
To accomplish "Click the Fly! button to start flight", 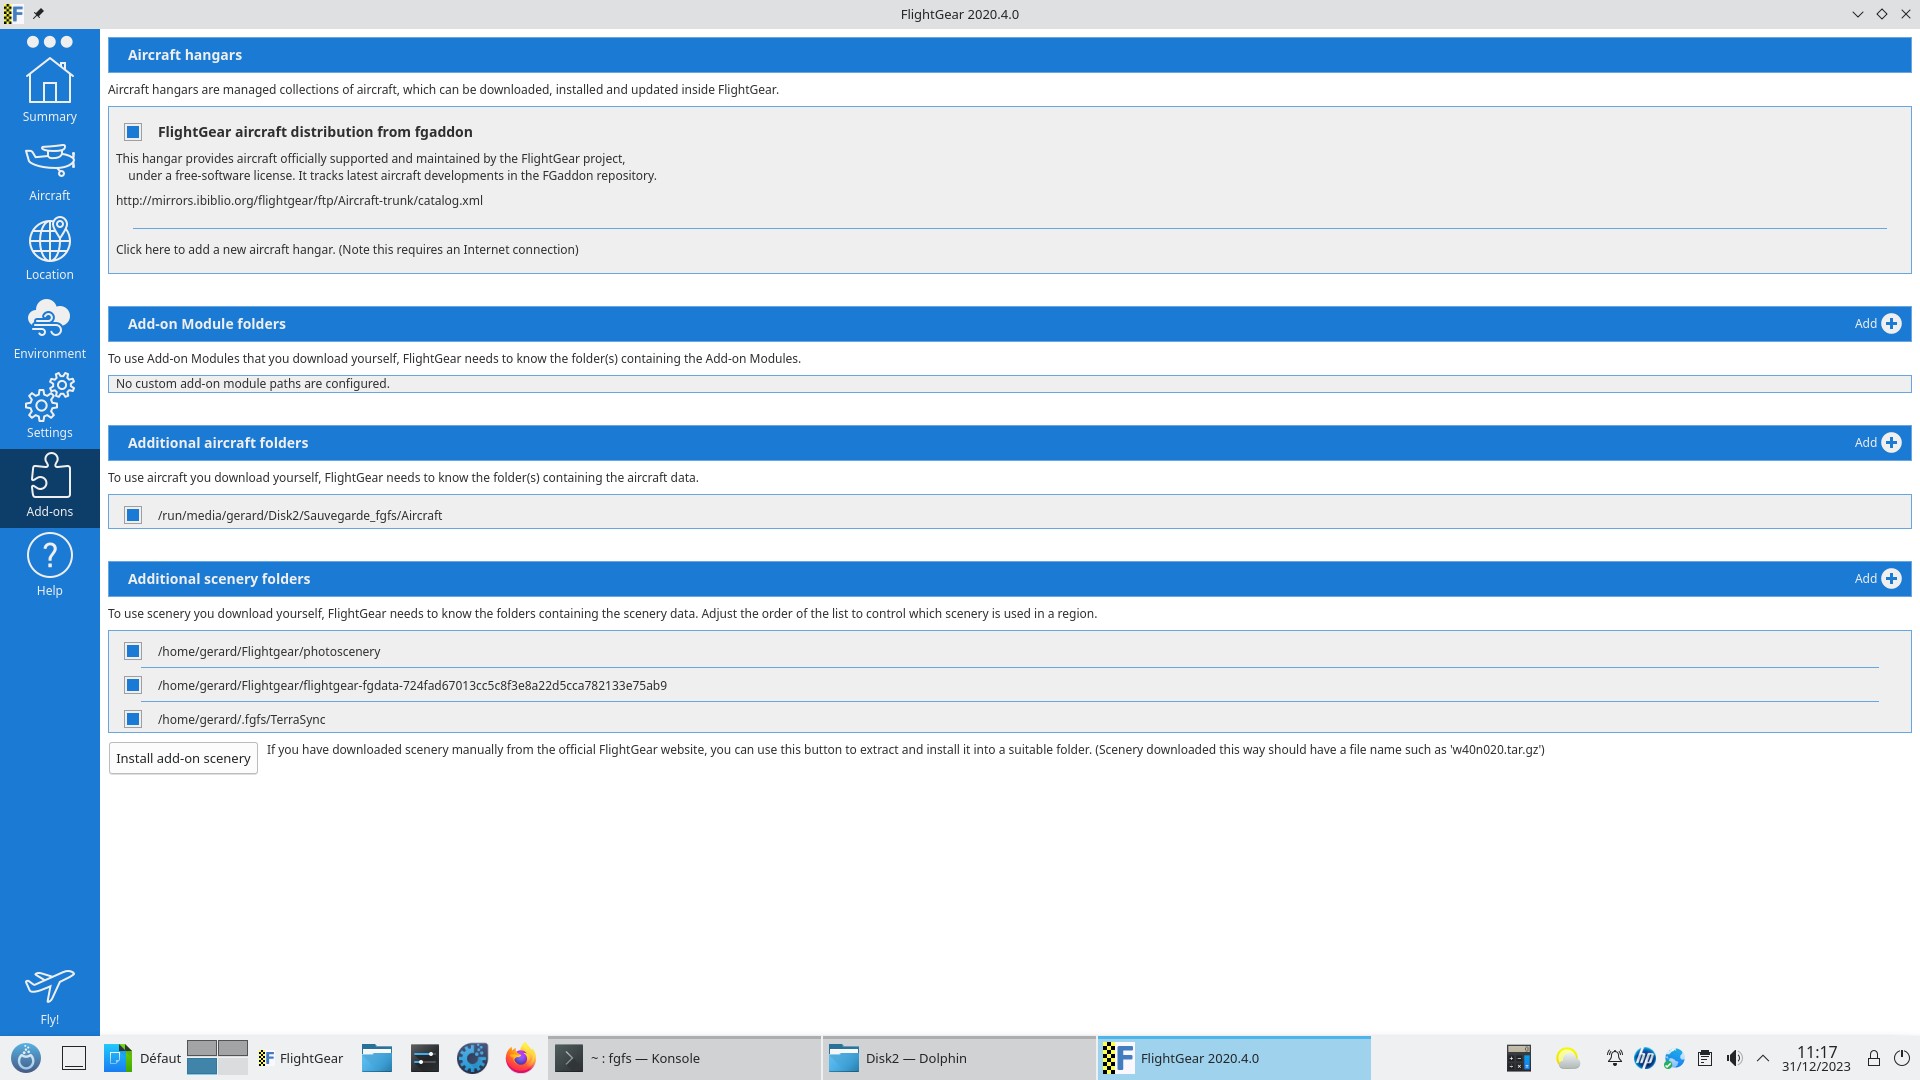I will tap(49, 996).
